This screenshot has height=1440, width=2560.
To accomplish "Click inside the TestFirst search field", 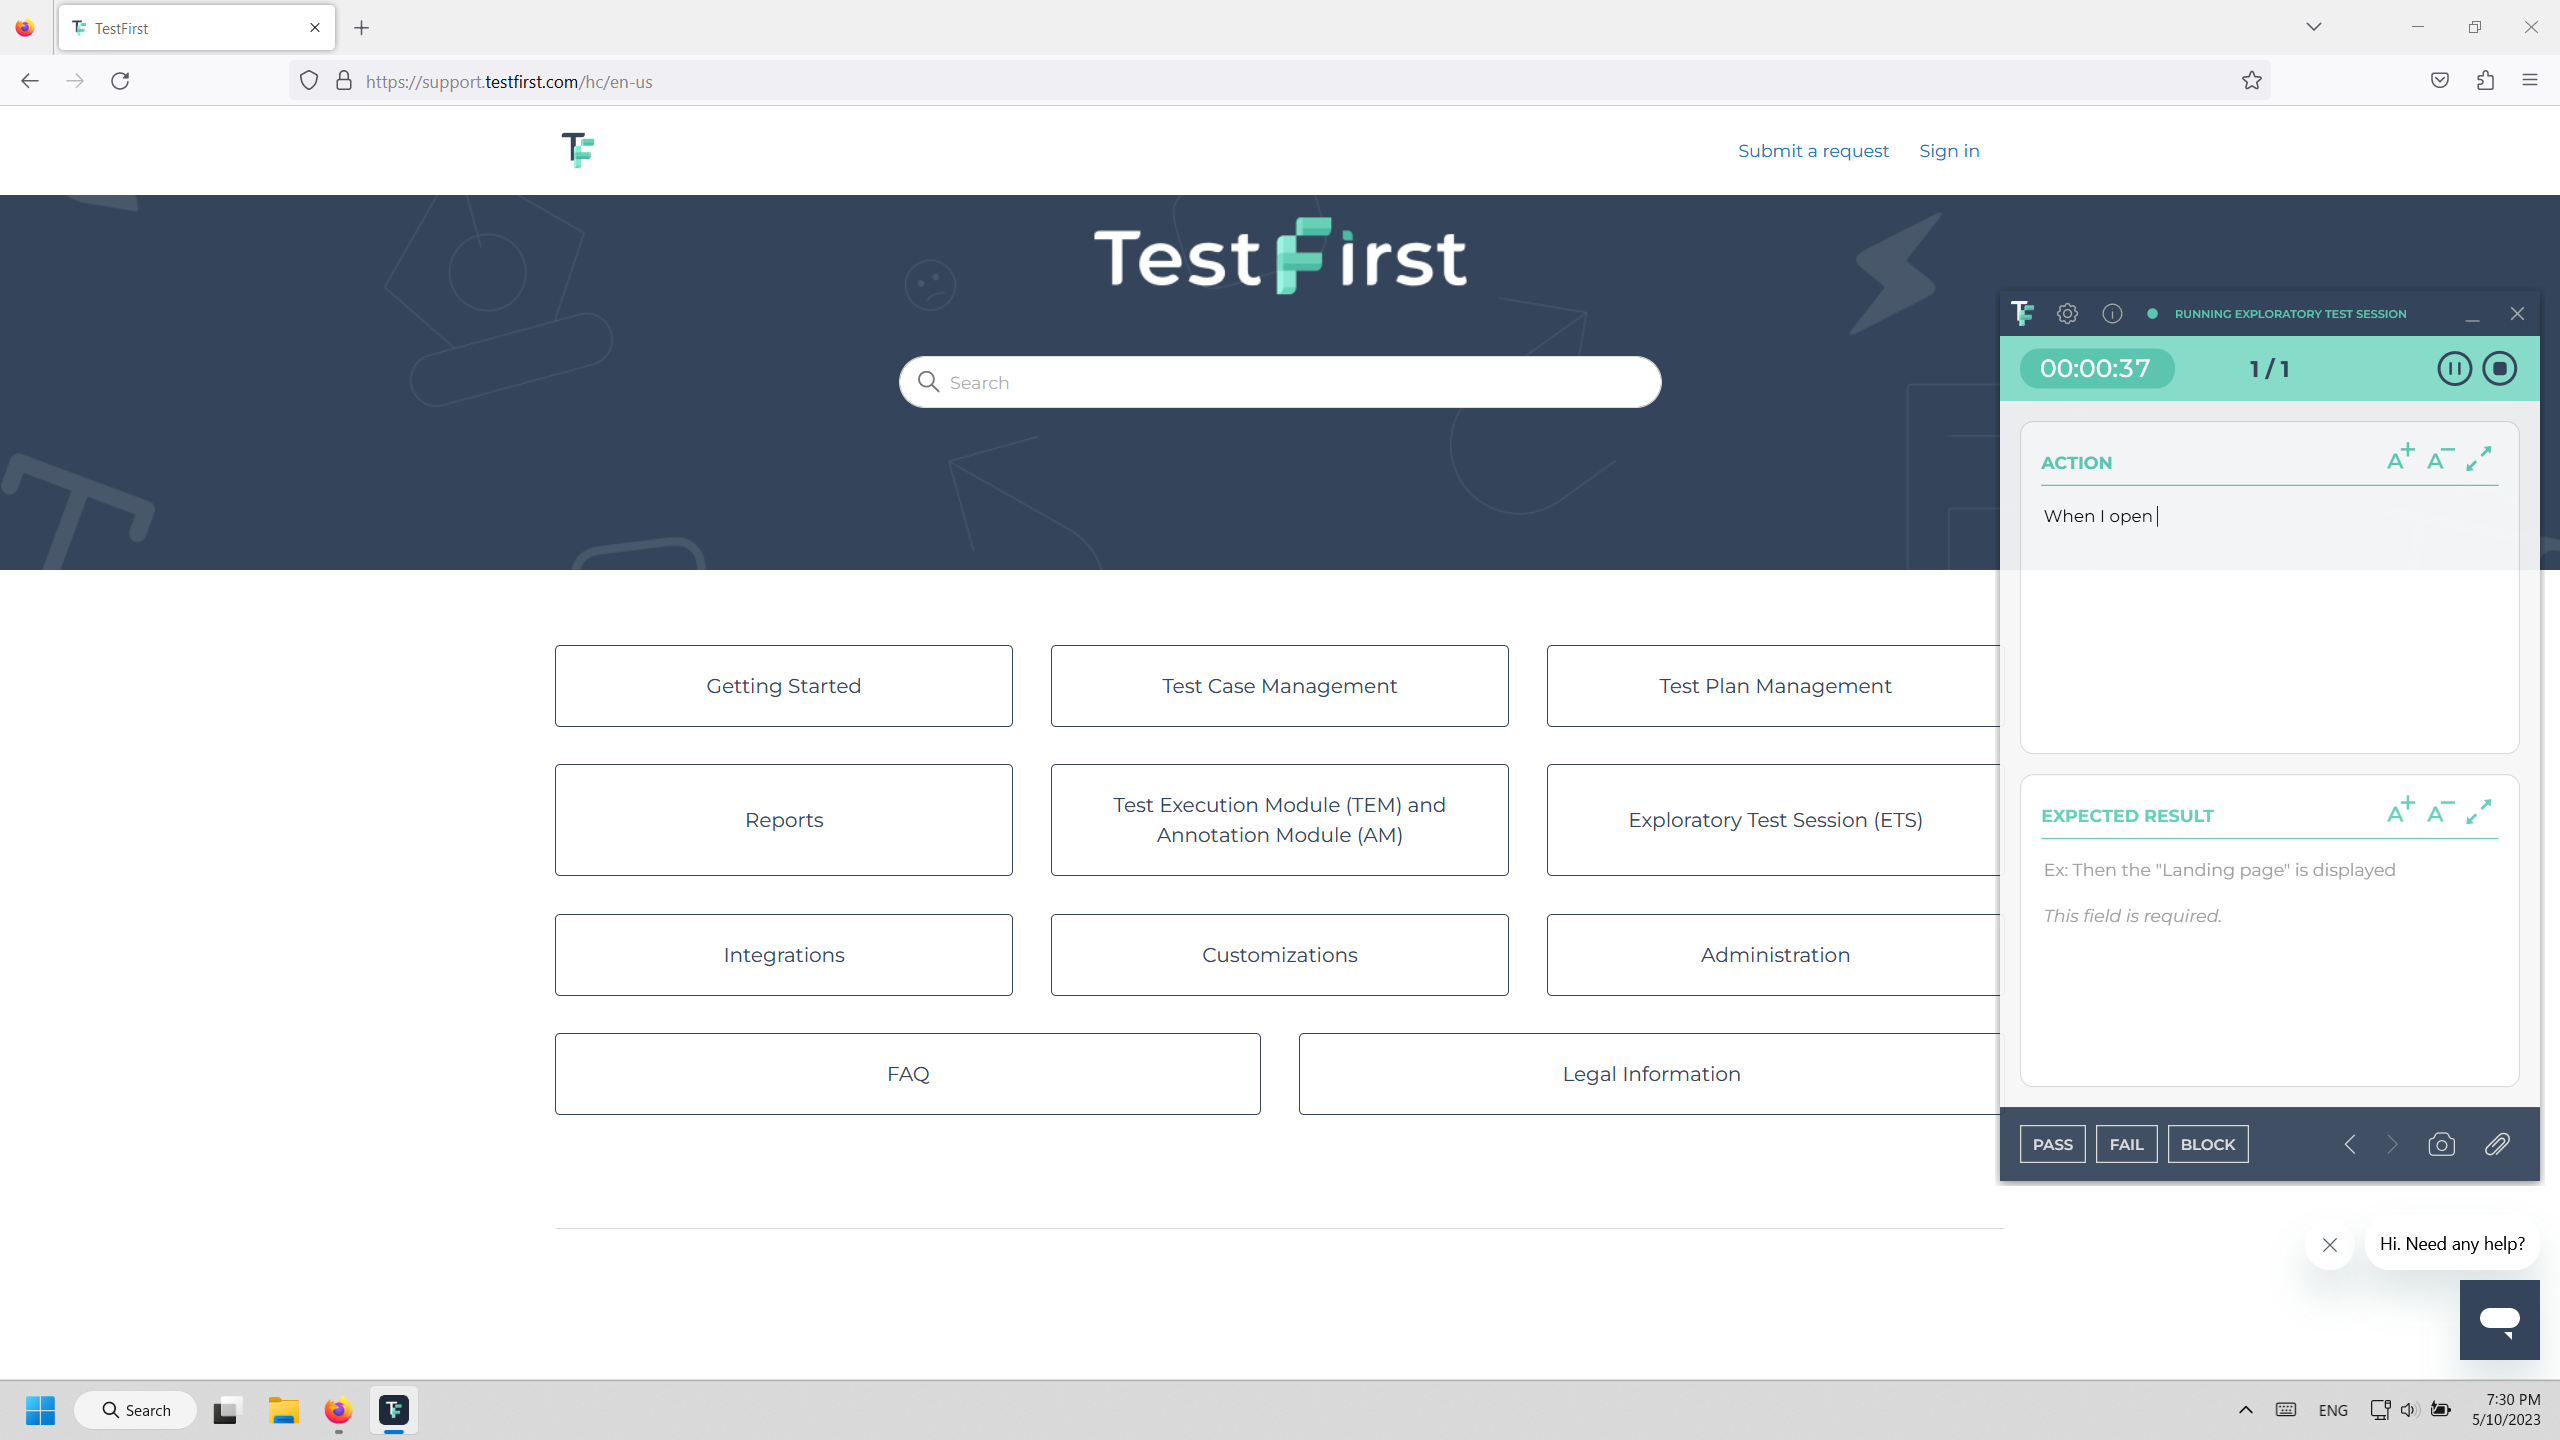I will tap(1280, 381).
